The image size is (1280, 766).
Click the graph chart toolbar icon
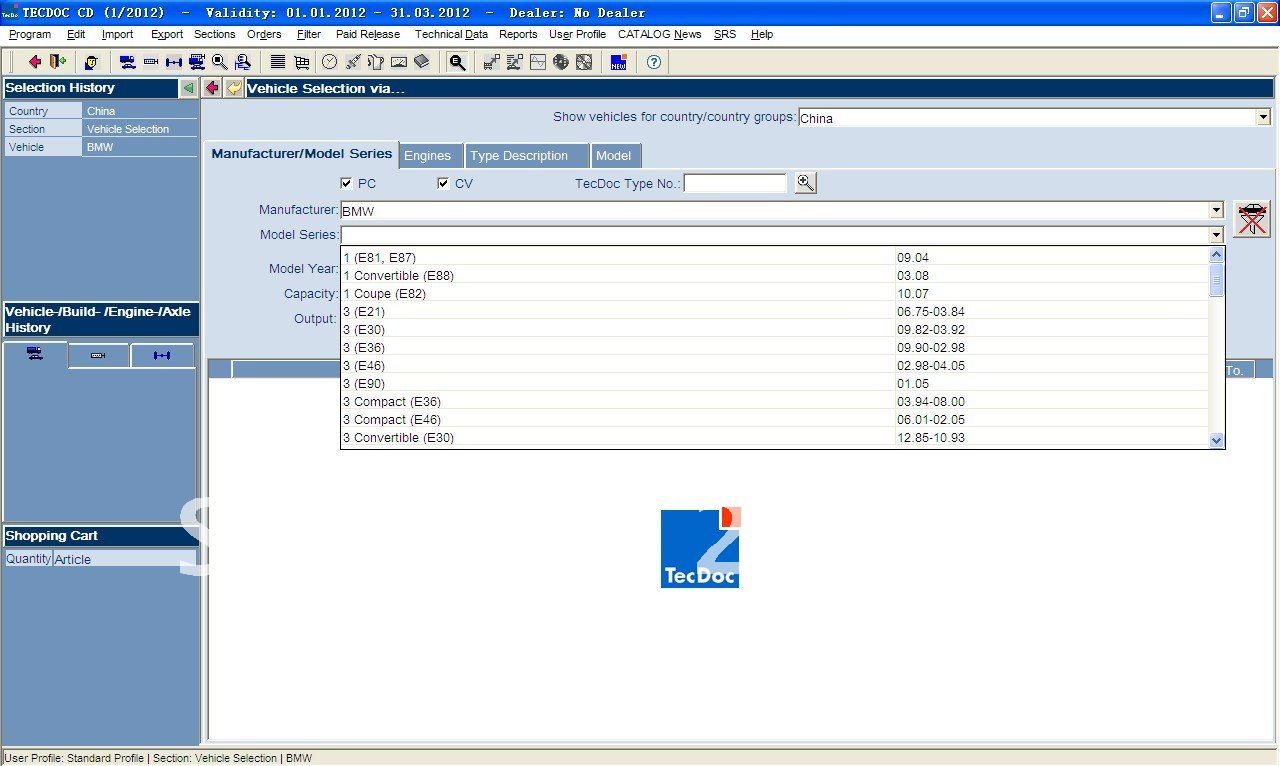point(538,62)
